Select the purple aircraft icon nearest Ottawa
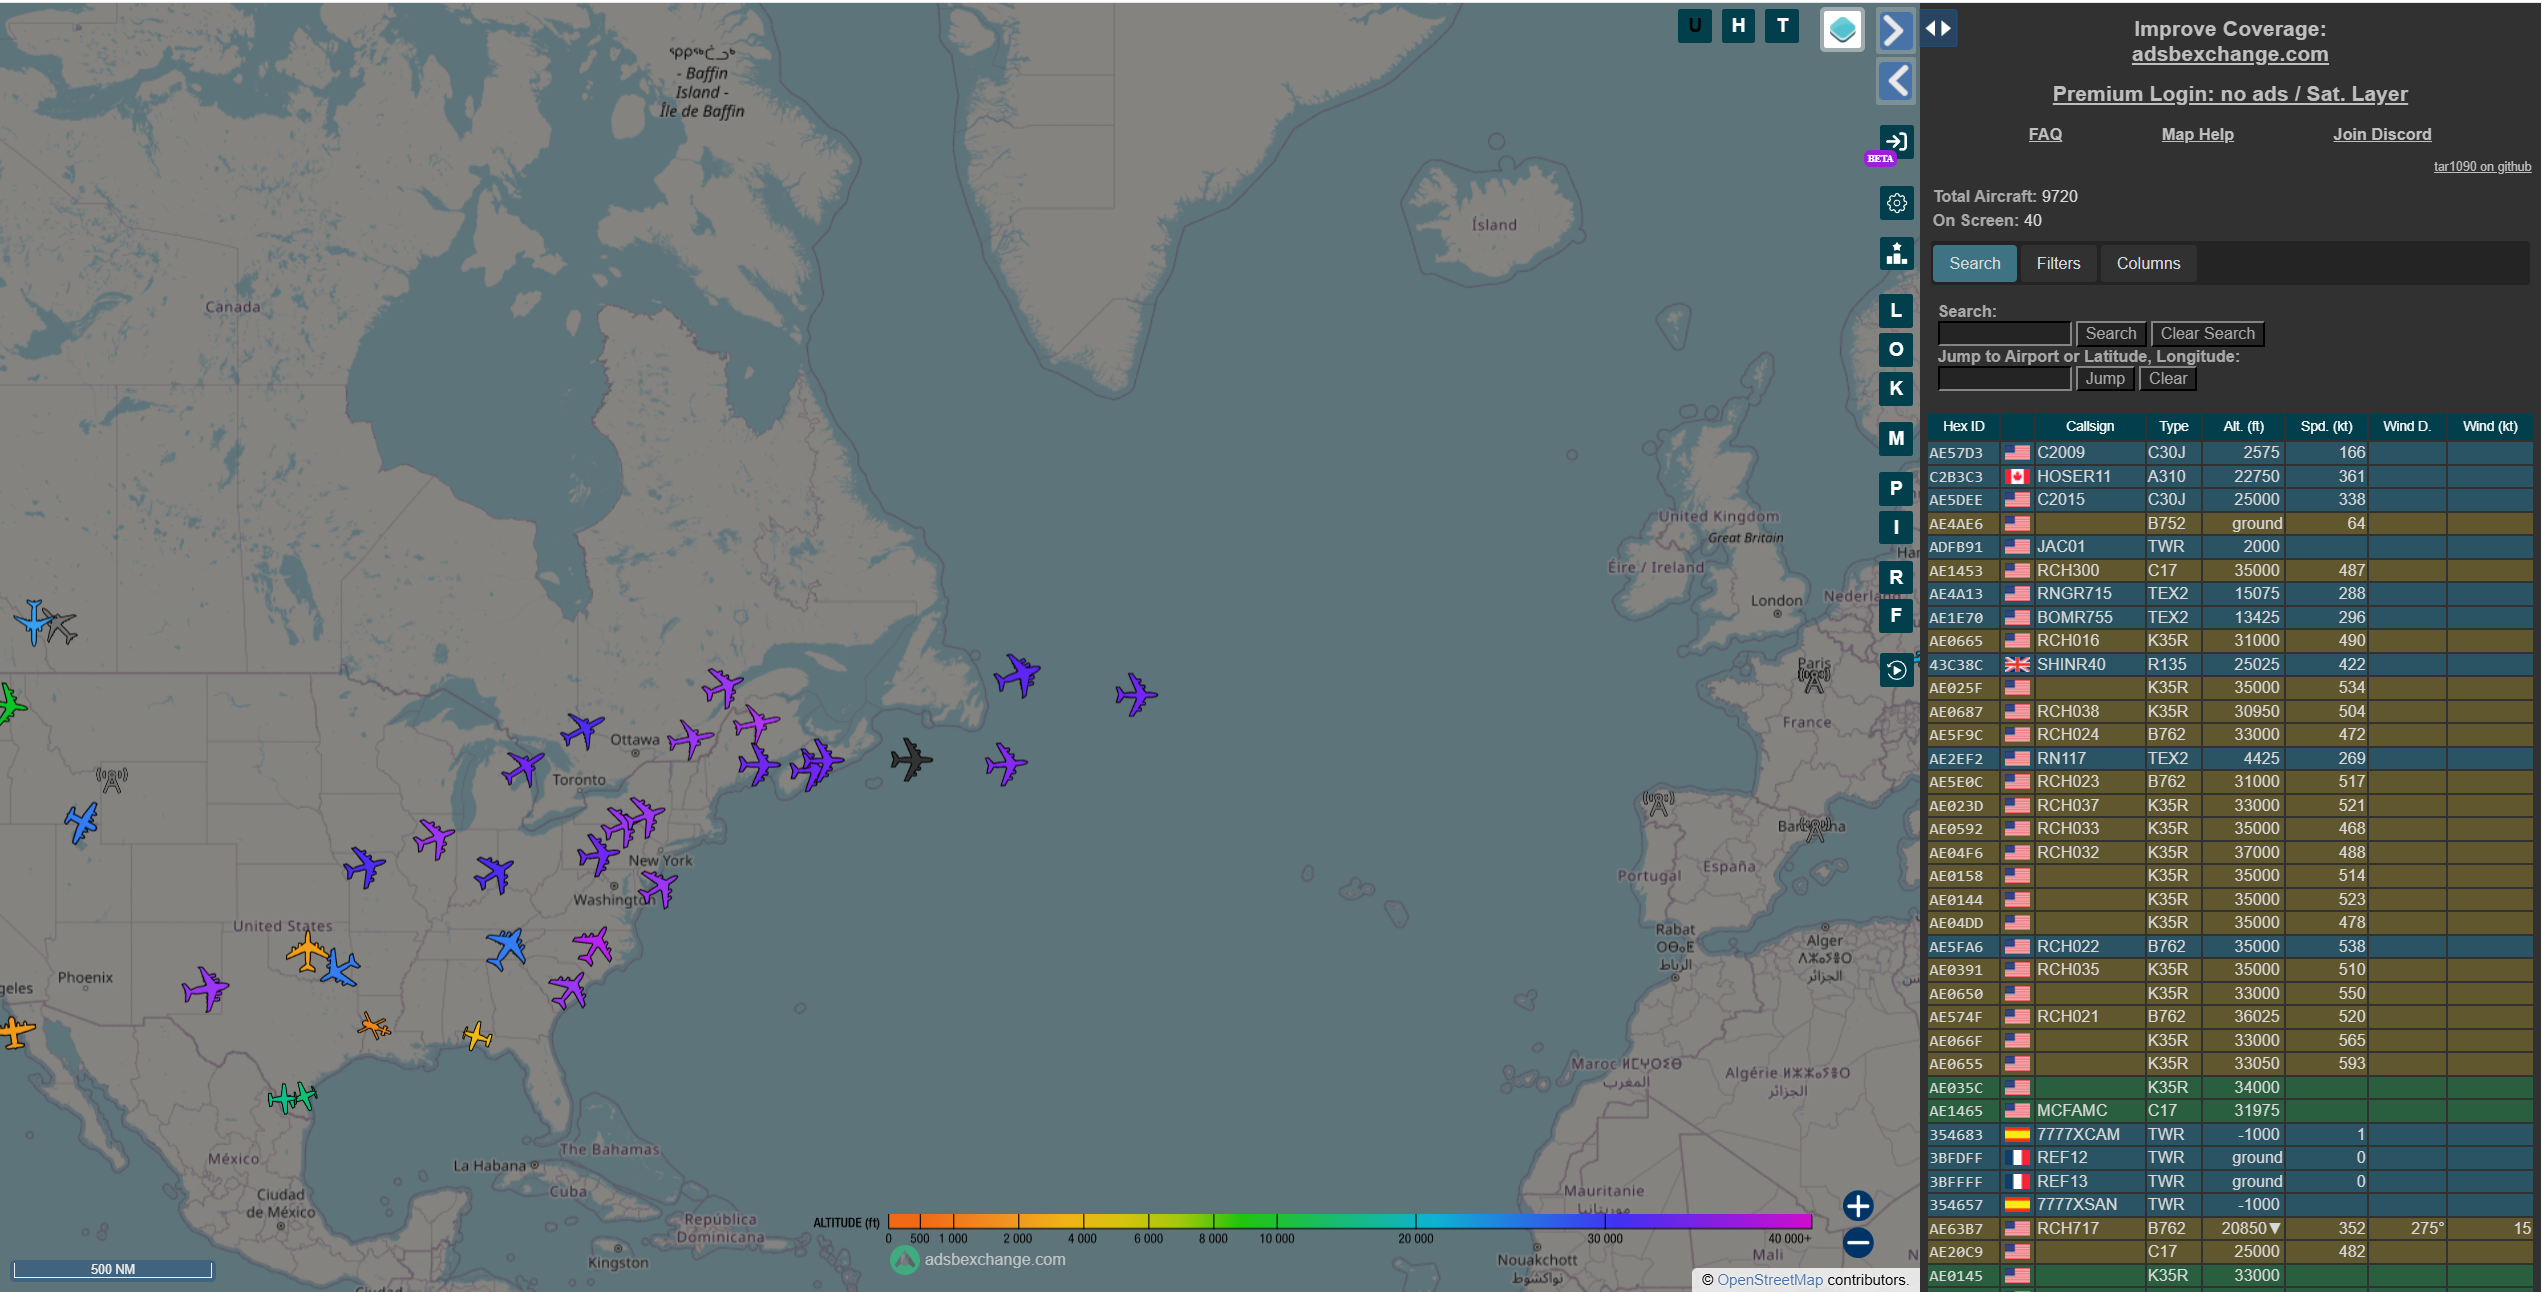The image size is (2542, 1292). (x=691, y=740)
